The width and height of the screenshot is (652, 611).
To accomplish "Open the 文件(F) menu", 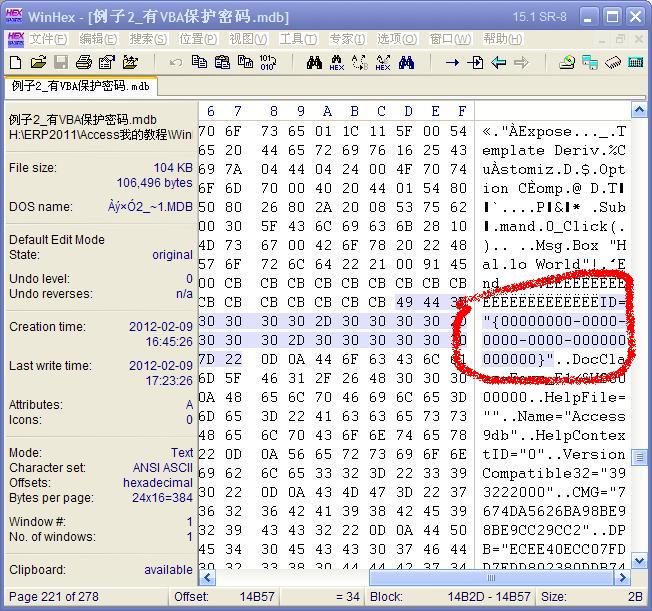I will point(48,39).
